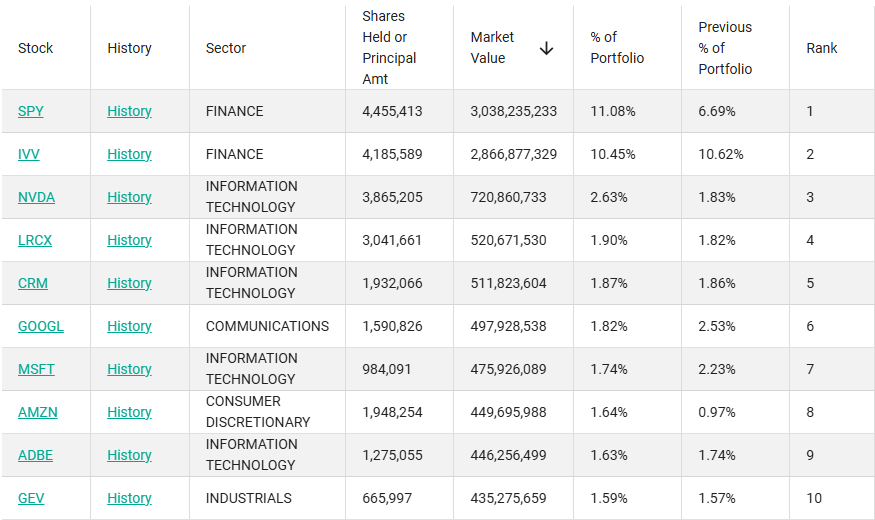Open the IVV stock link
Image resolution: width=875 pixels, height=520 pixels.
point(29,154)
